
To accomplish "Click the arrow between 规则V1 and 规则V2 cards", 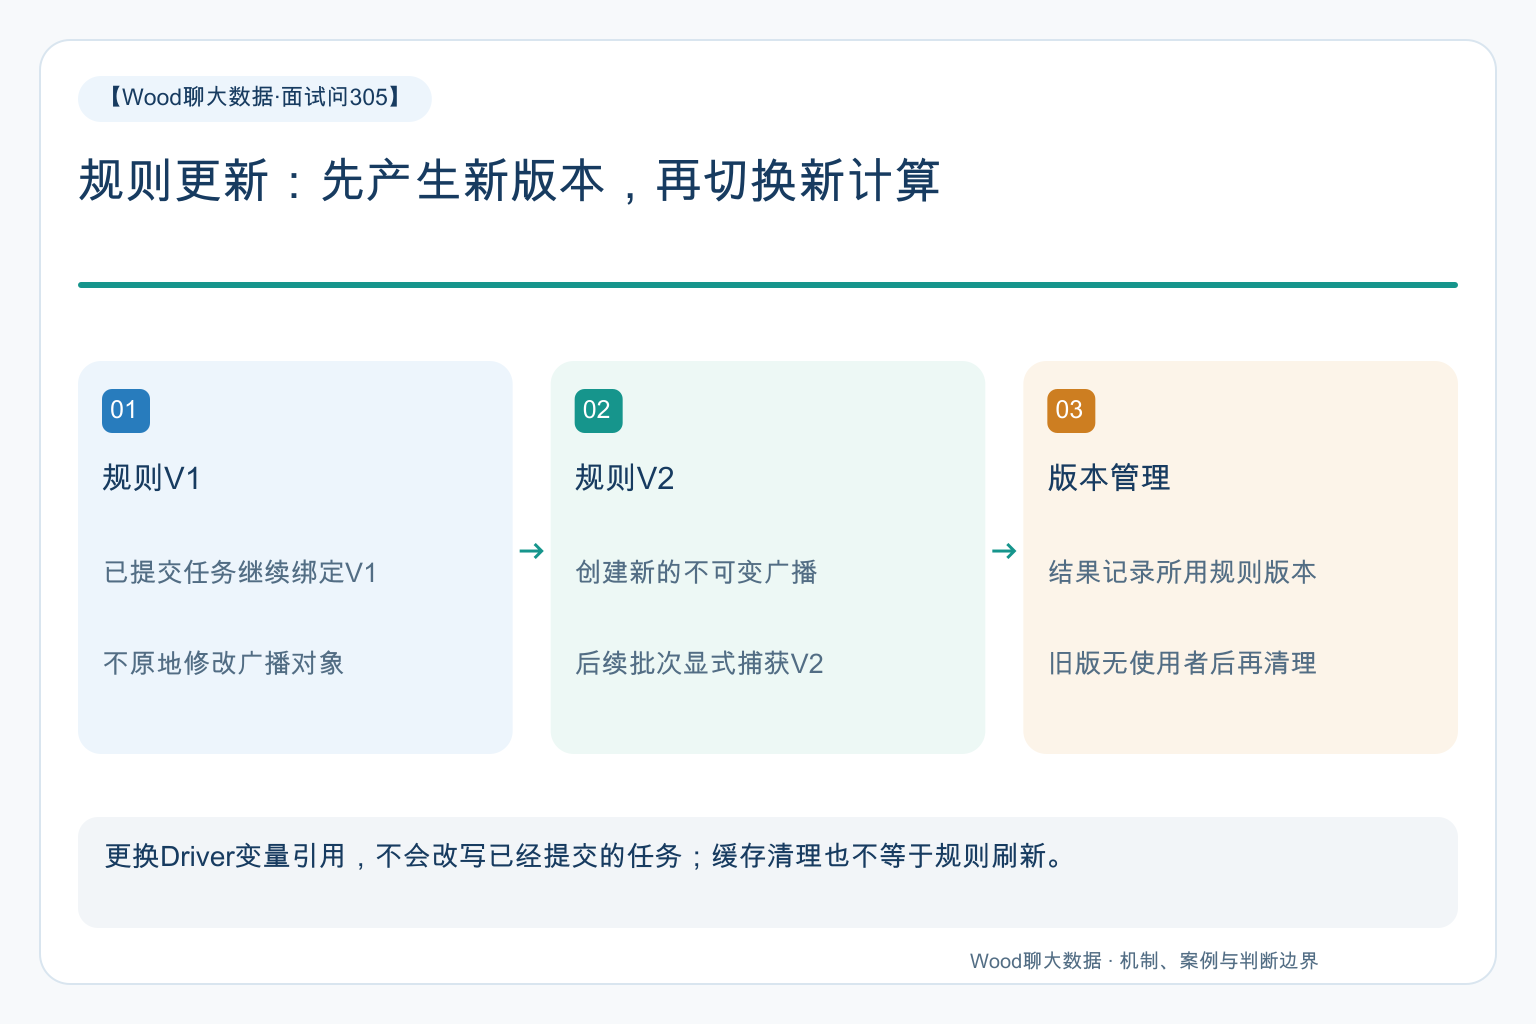I will (532, 551).
